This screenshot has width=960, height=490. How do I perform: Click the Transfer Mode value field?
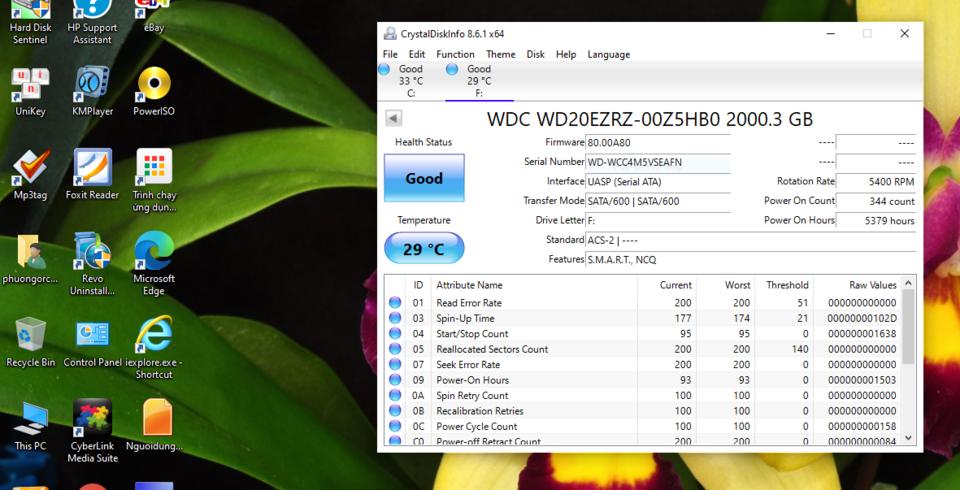coord(658,202)
